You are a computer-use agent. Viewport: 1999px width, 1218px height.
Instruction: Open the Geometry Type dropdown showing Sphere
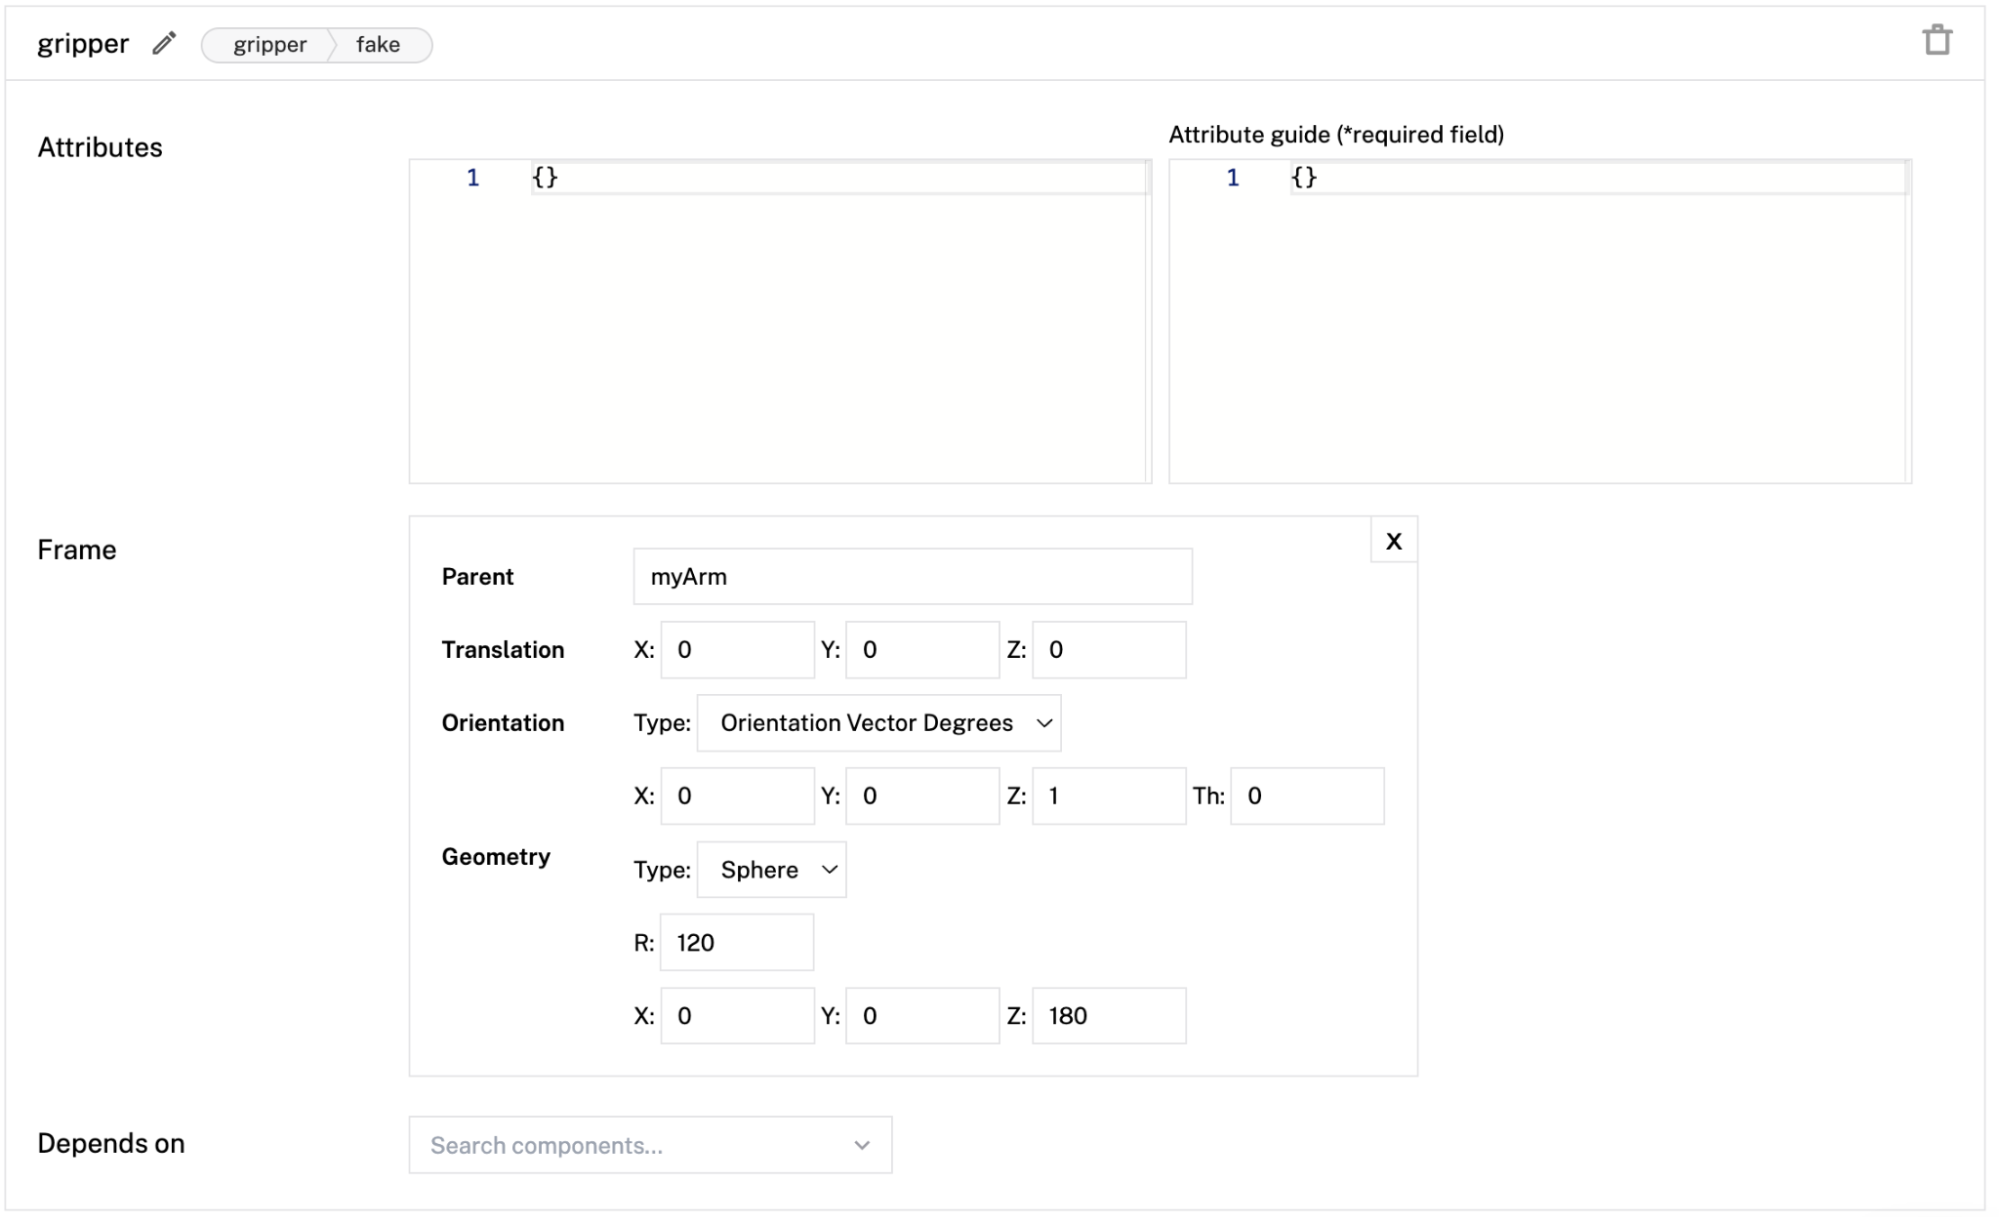click(770, 869)
